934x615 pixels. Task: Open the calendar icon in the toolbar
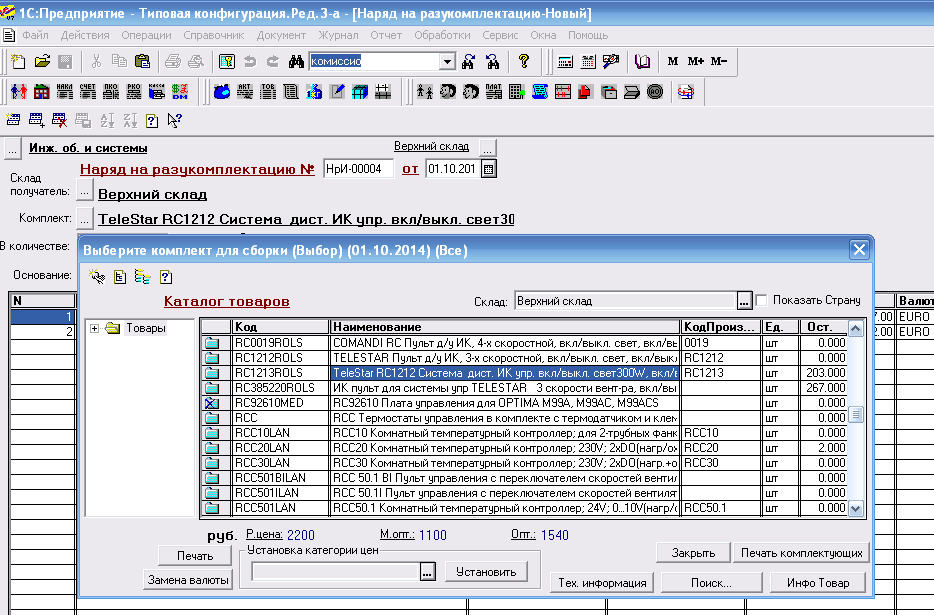coord(588,61)
